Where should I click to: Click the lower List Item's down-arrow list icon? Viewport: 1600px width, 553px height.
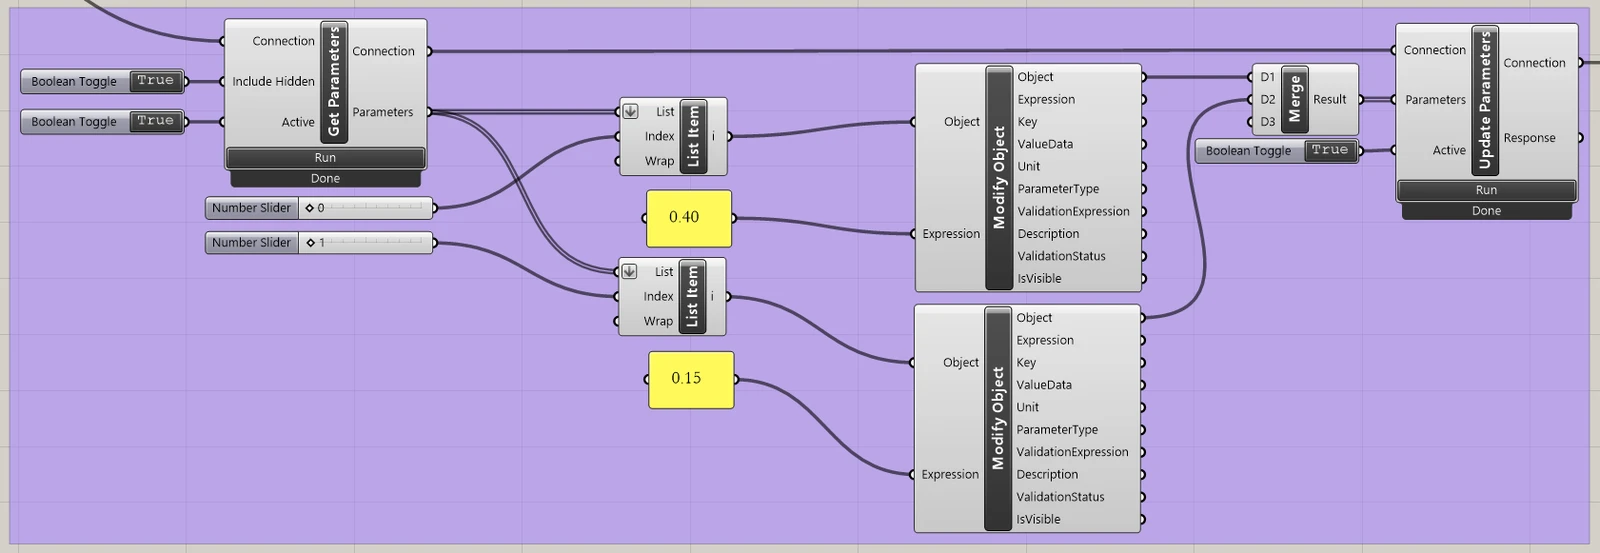(629, 271)
